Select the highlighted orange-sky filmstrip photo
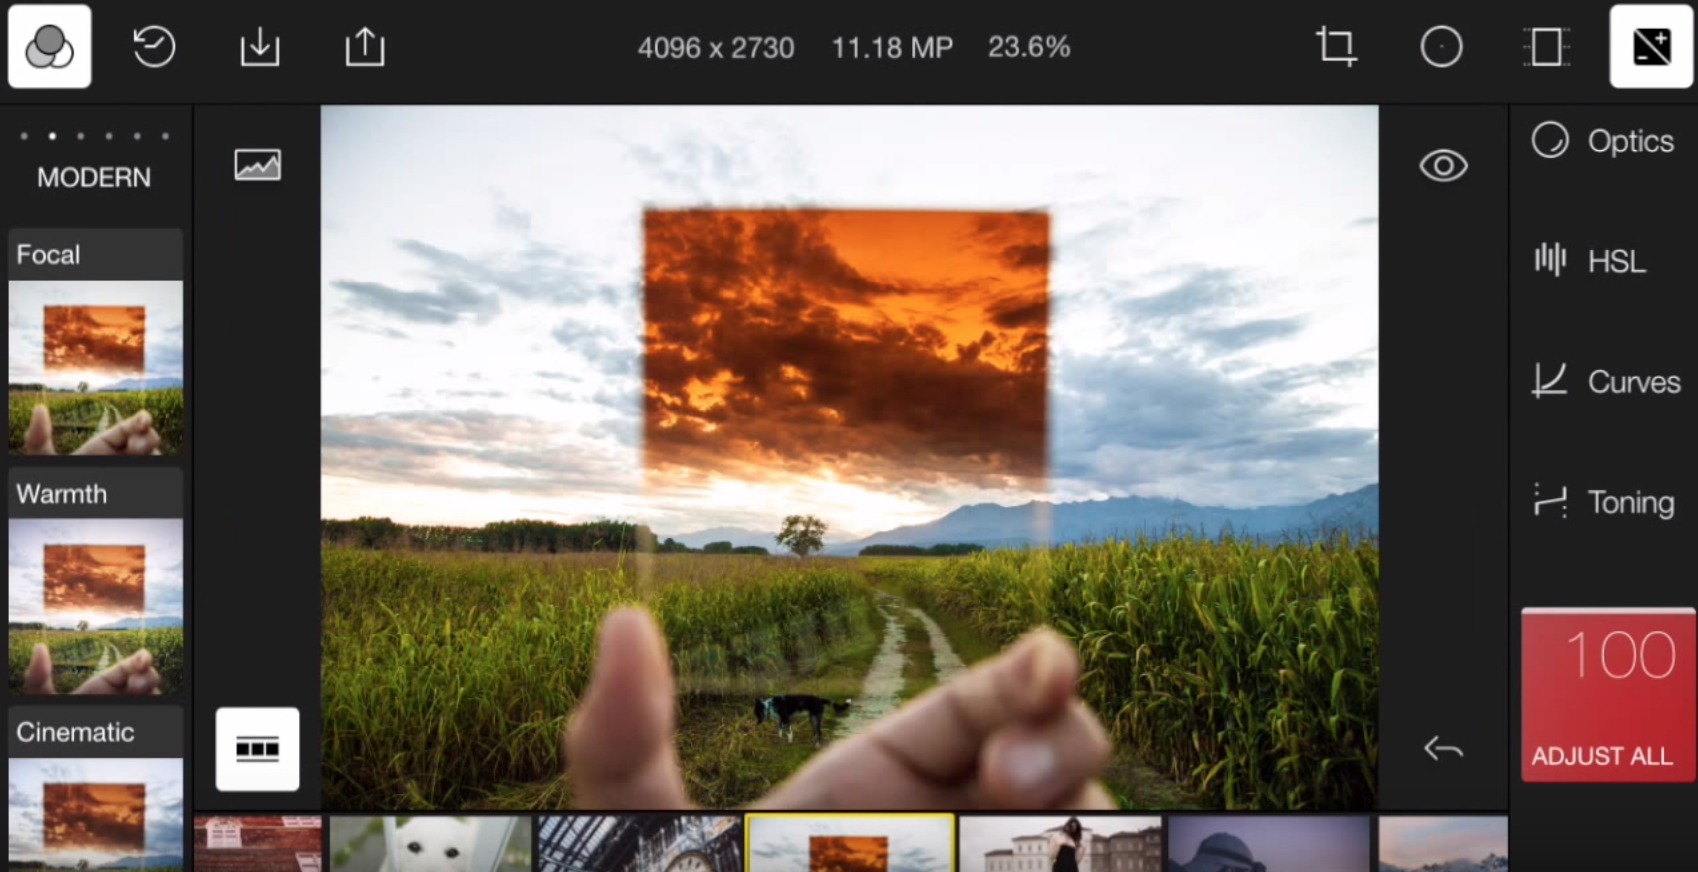 click(x=850, y=844)
